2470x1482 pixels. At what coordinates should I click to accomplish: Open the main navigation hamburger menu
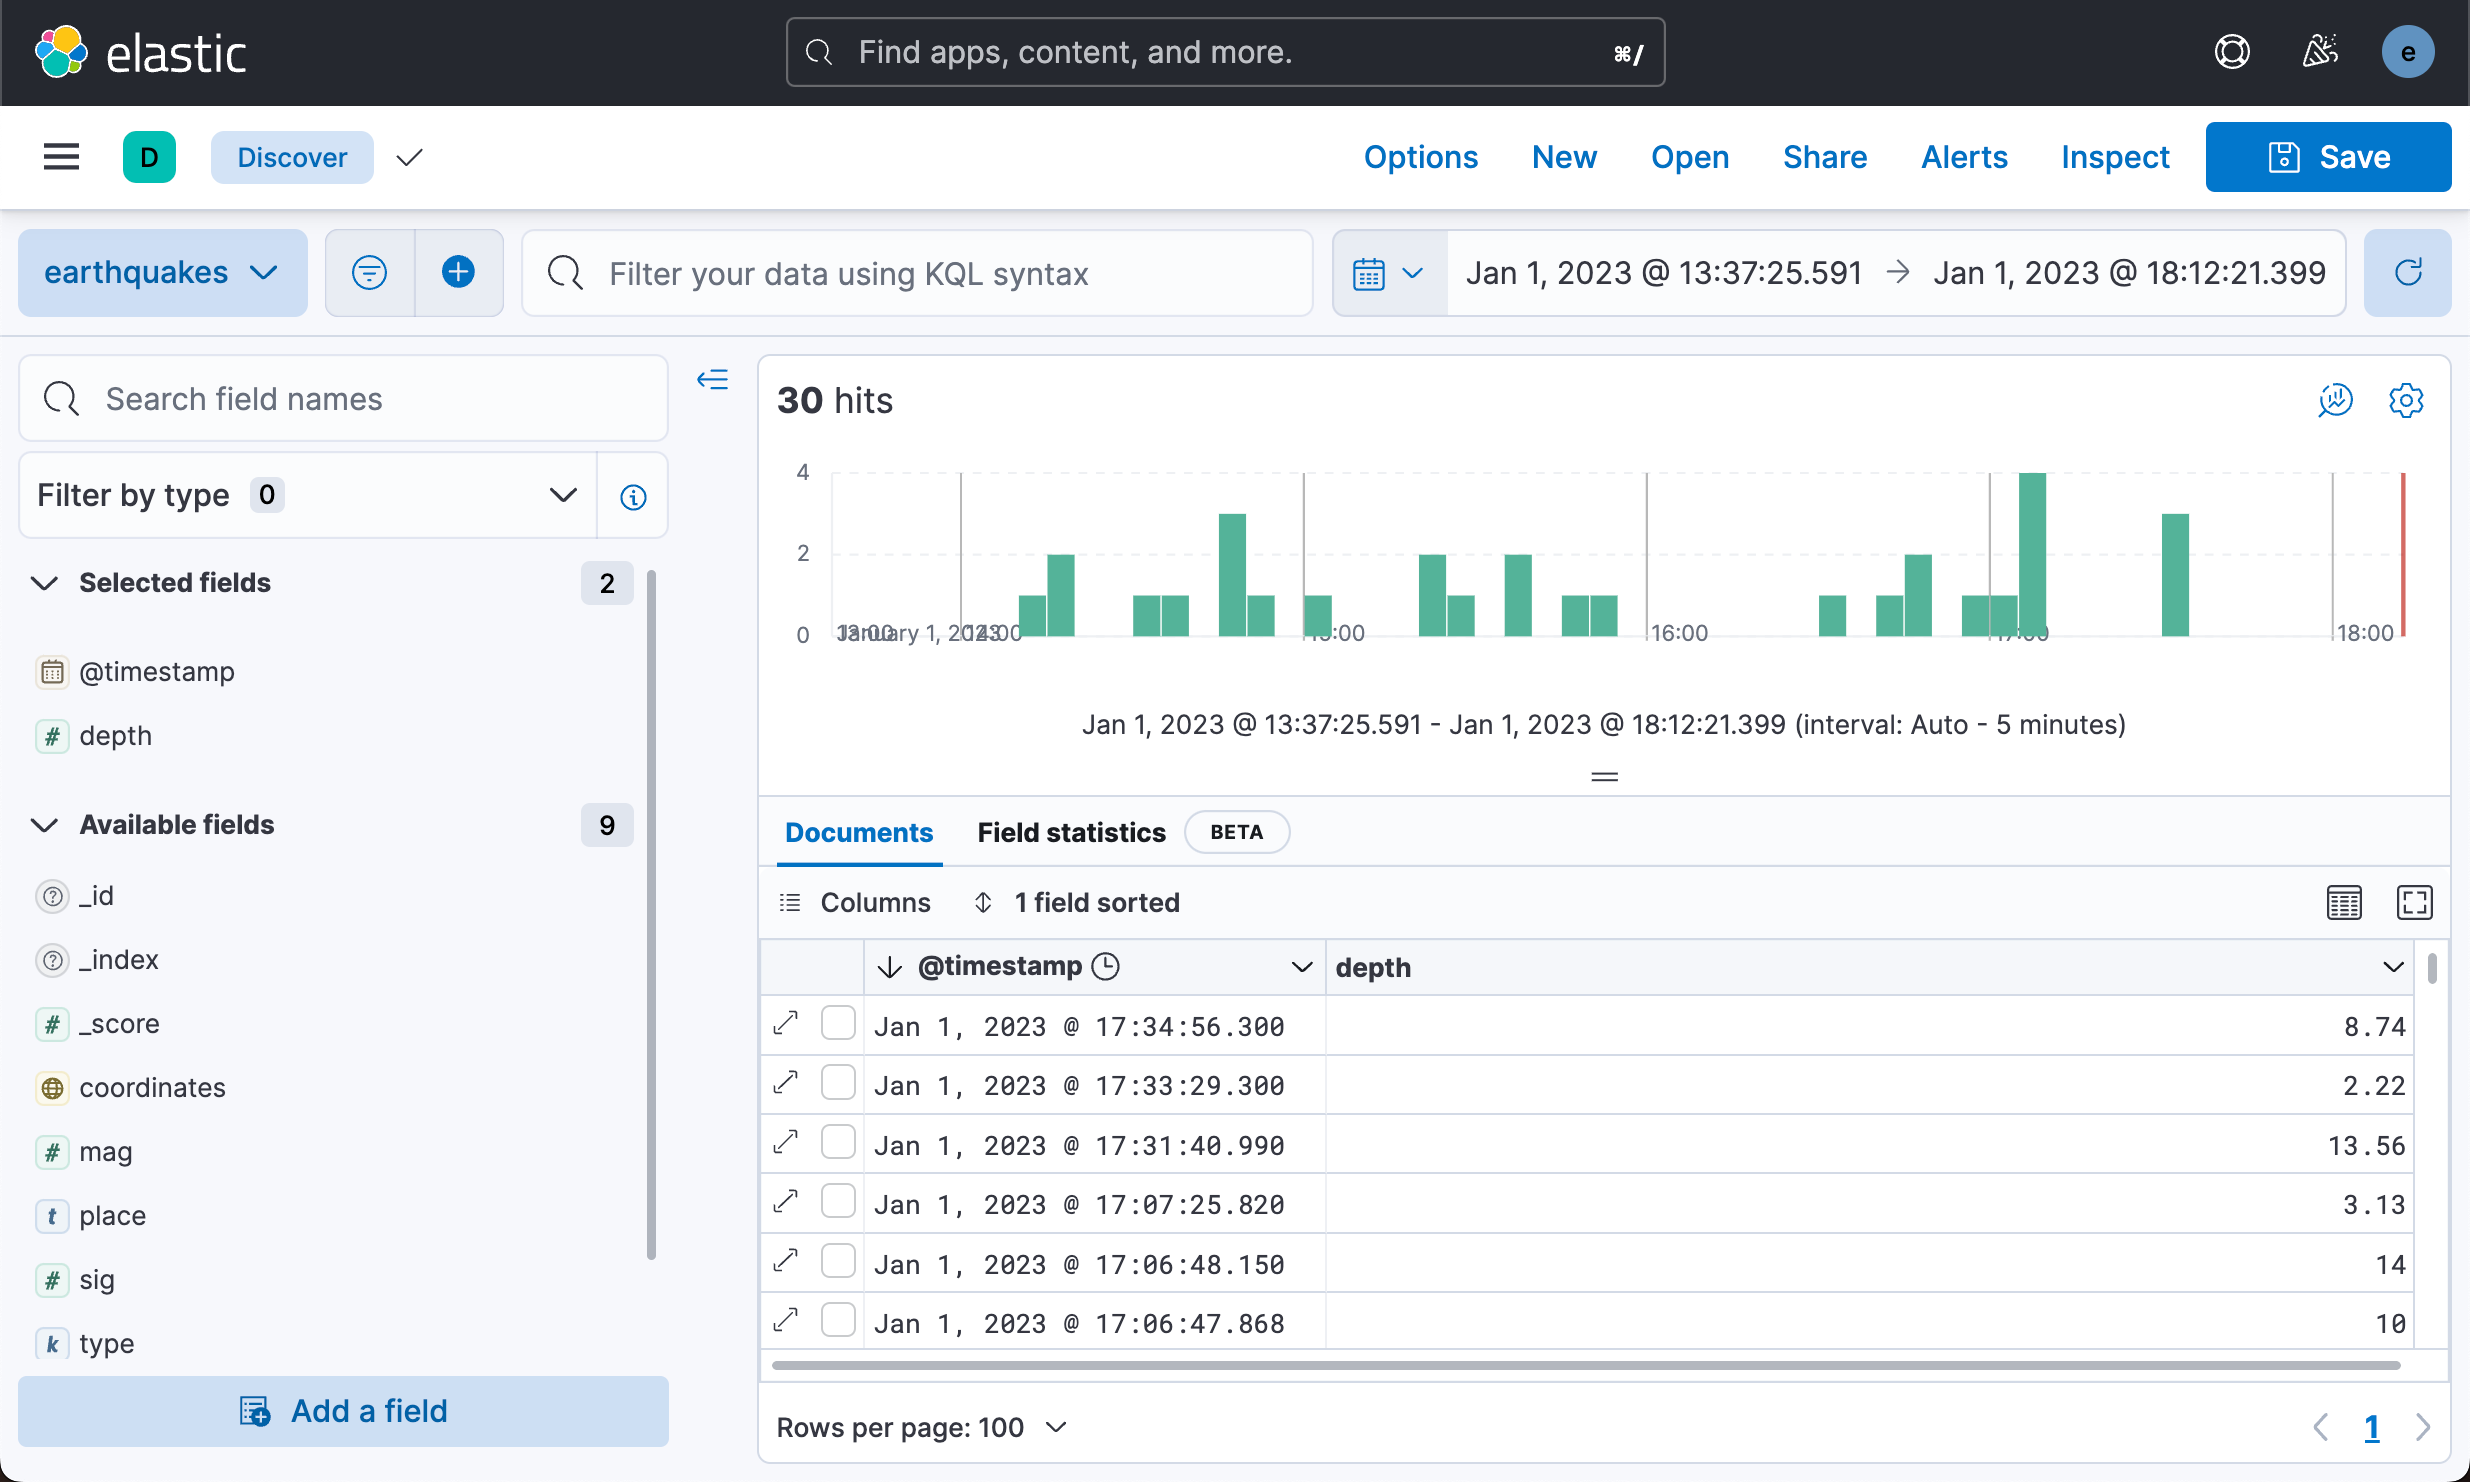[61, 157]
